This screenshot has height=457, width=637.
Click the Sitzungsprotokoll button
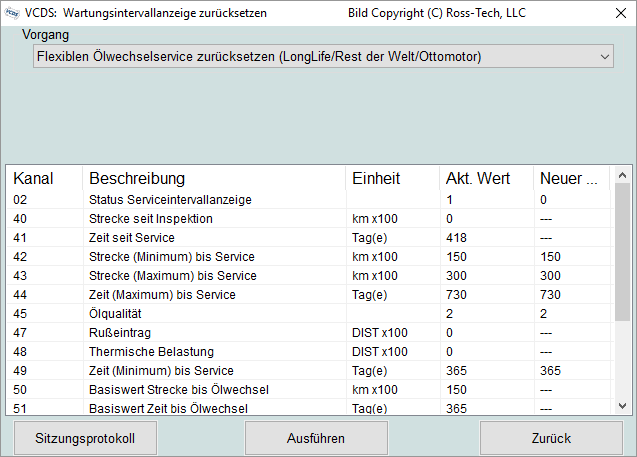tap(85, 438)
